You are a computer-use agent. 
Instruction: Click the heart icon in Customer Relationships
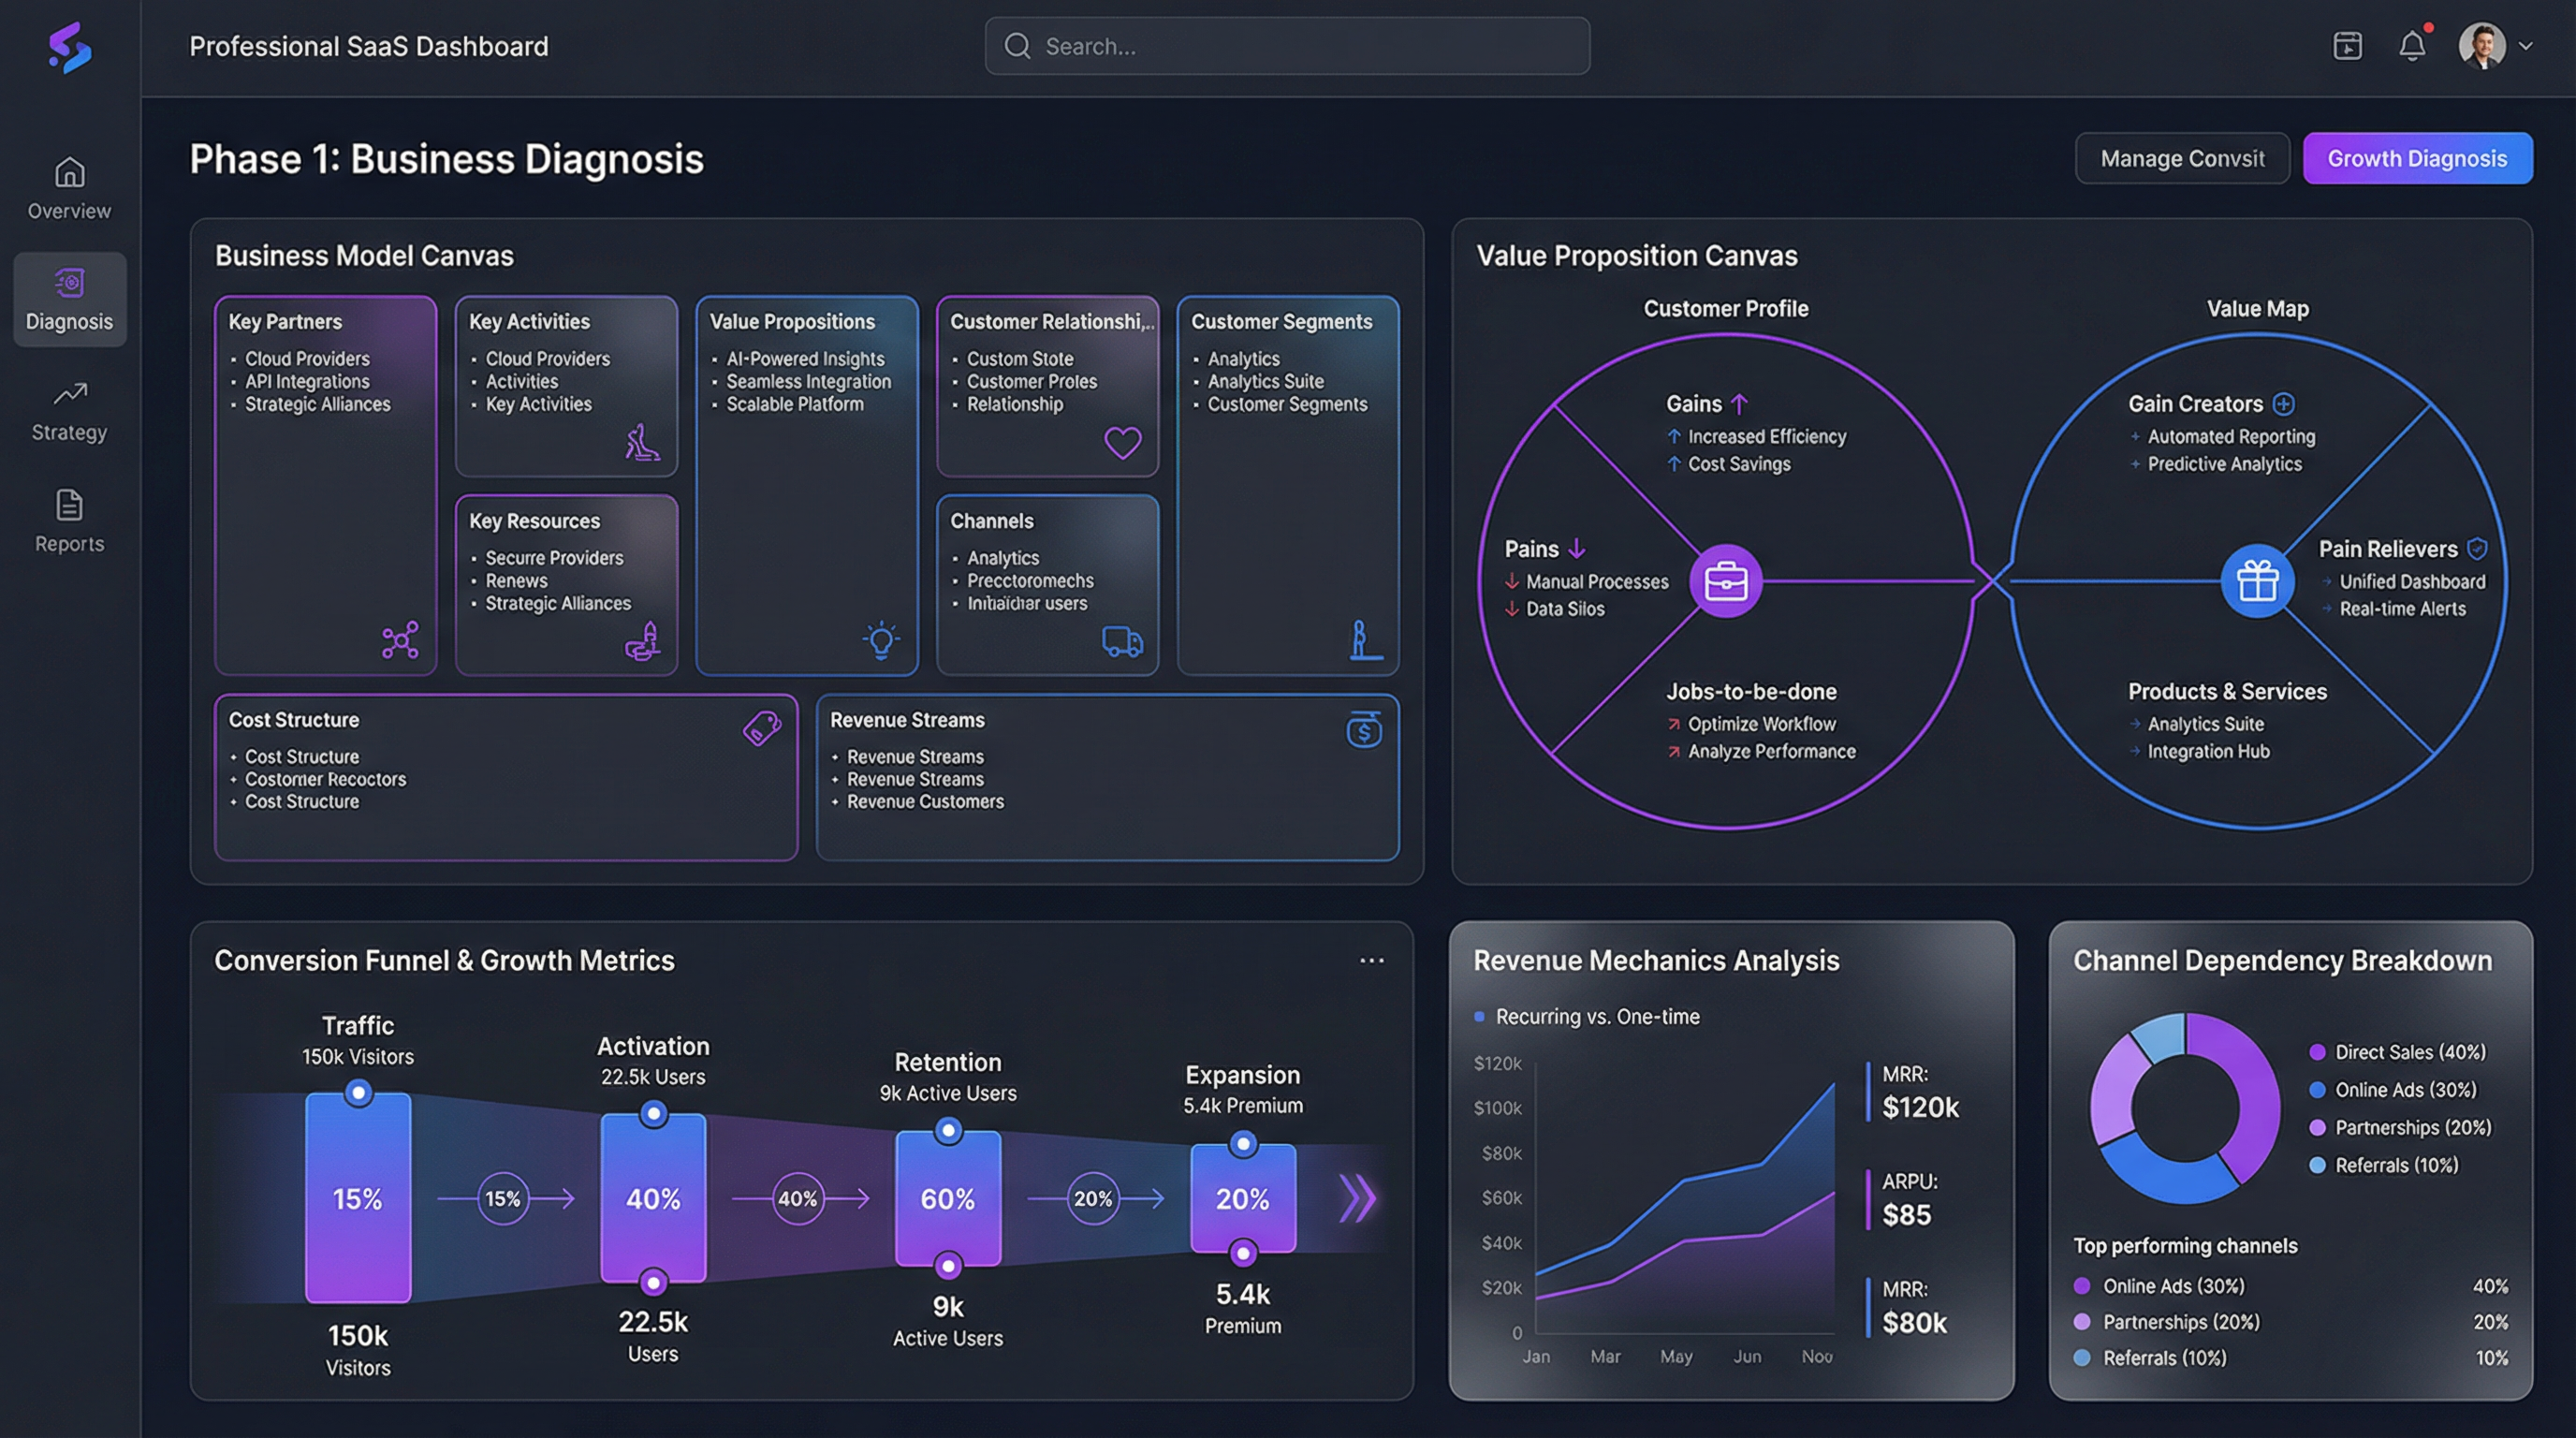(x=1122, y=442)
